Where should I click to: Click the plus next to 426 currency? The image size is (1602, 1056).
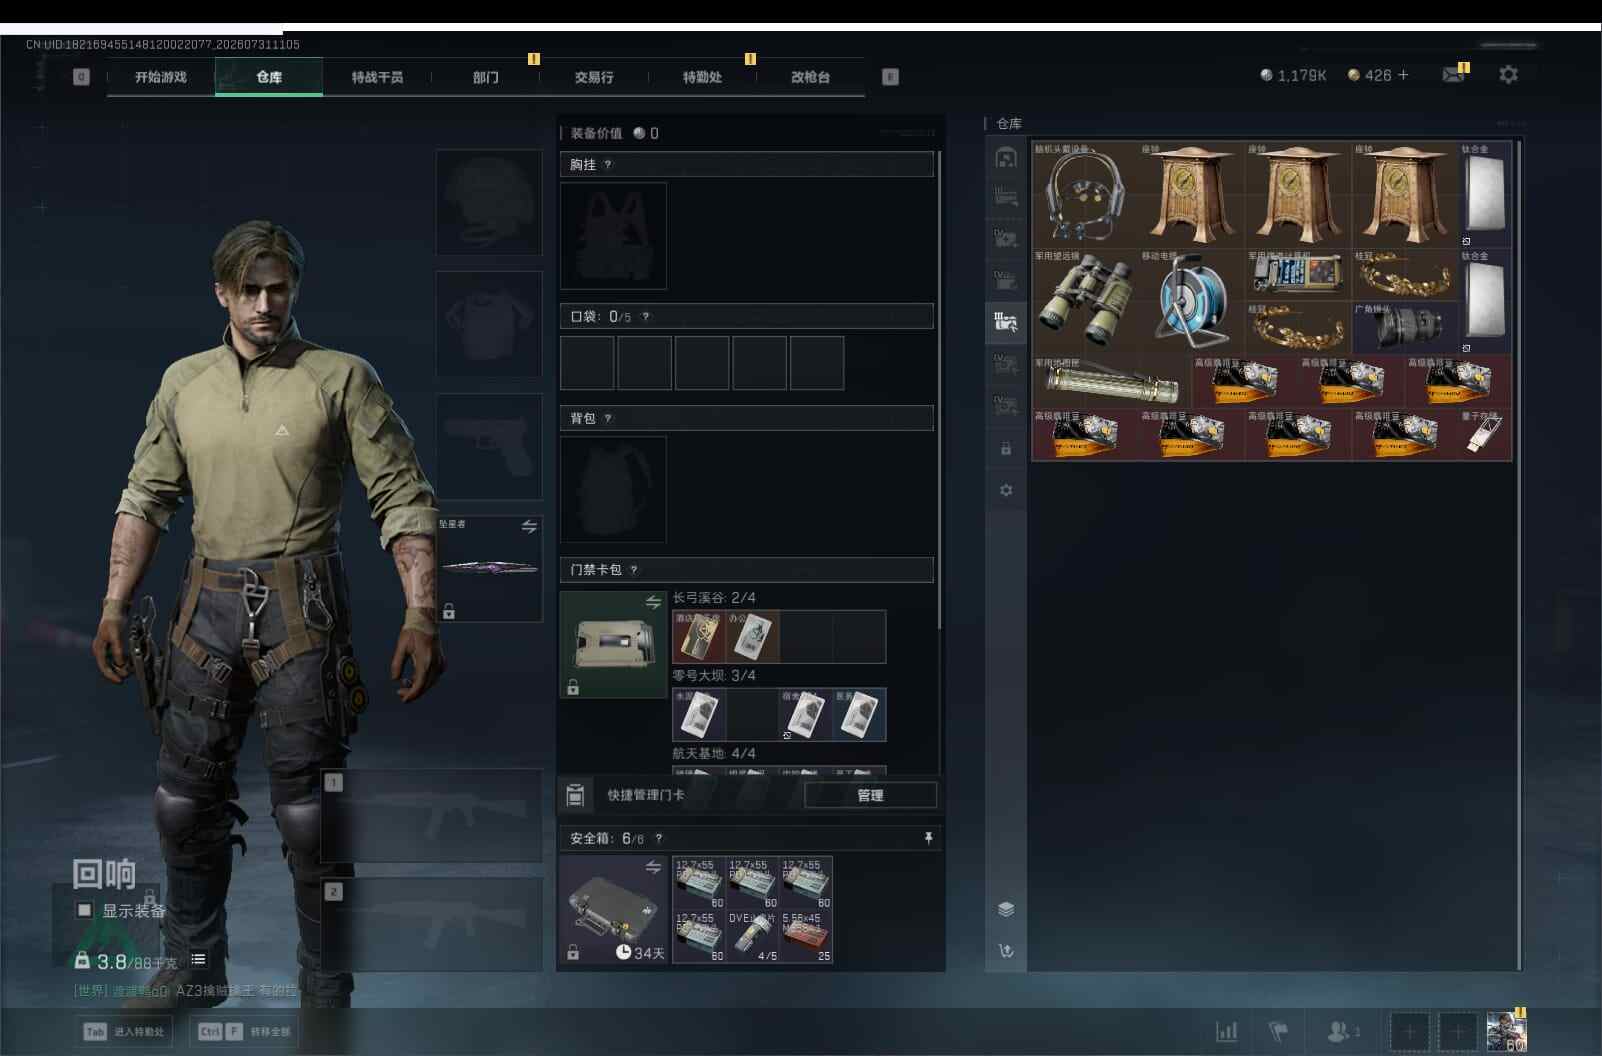point(1403,75)
